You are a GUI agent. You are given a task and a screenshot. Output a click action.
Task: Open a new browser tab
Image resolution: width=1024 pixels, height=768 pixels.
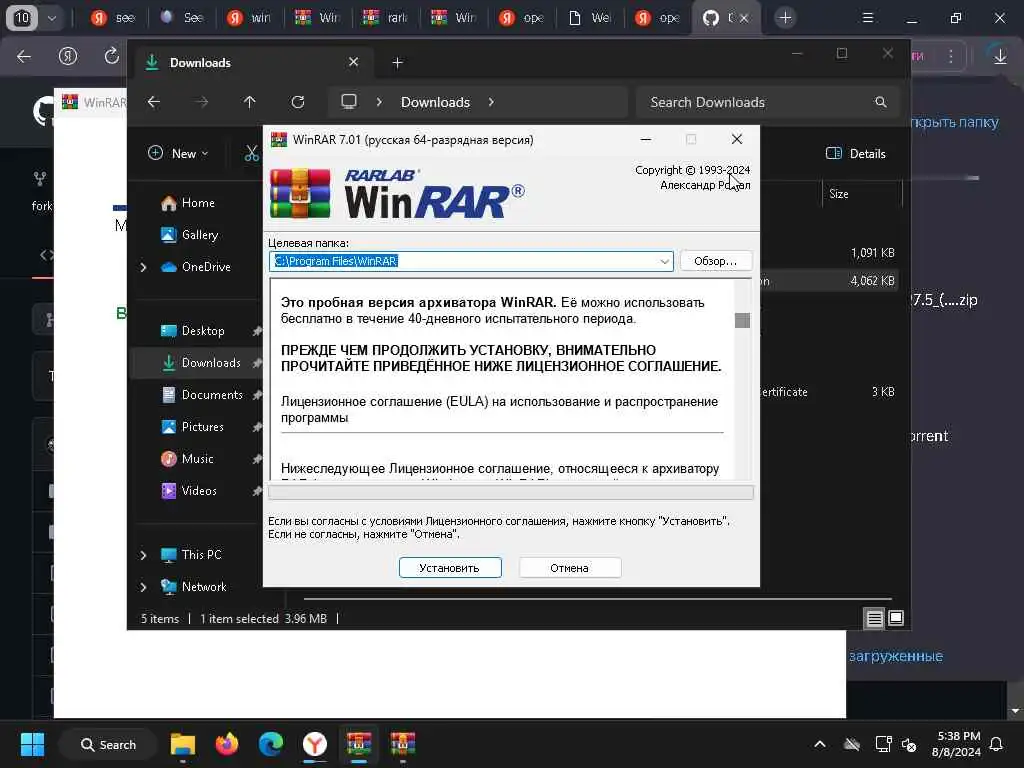tap(785, 18)
